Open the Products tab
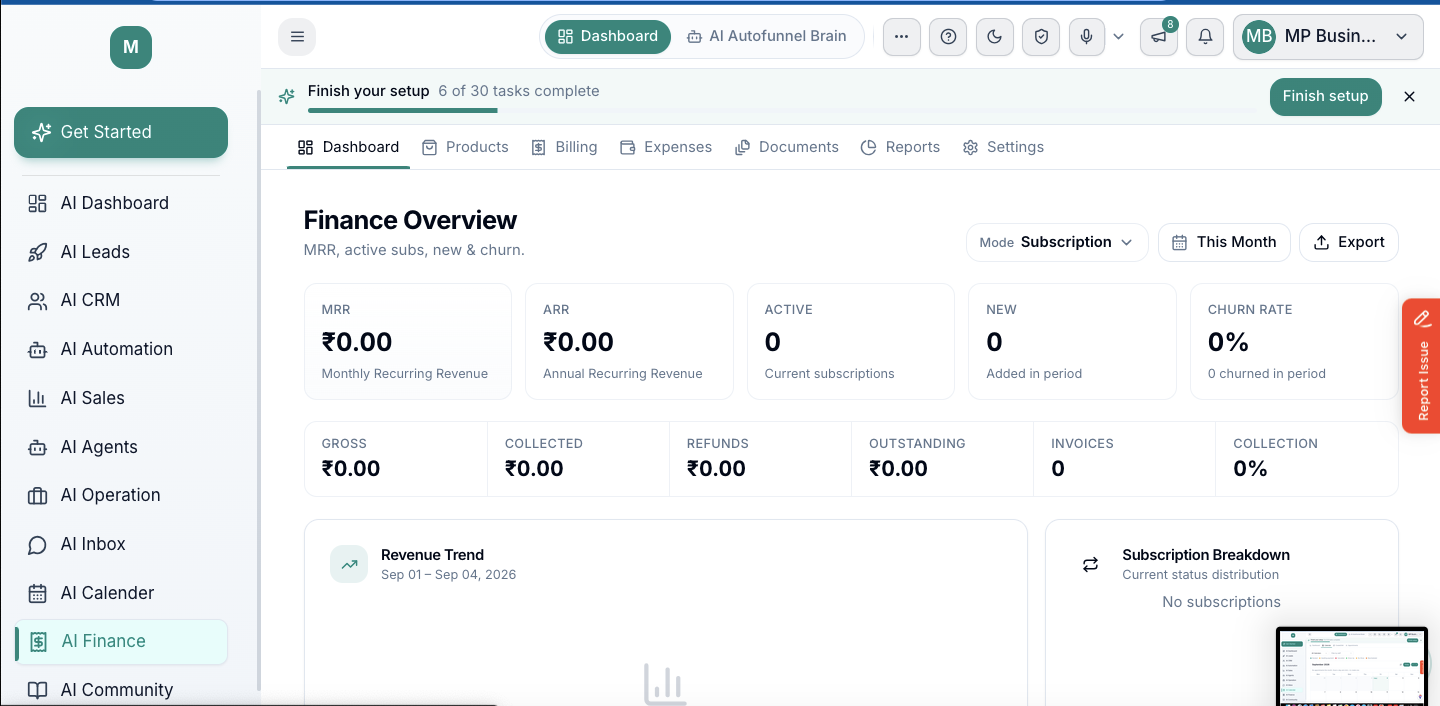Image resolution: width=1440 pixels, height=706 pixels. point(465,147)
